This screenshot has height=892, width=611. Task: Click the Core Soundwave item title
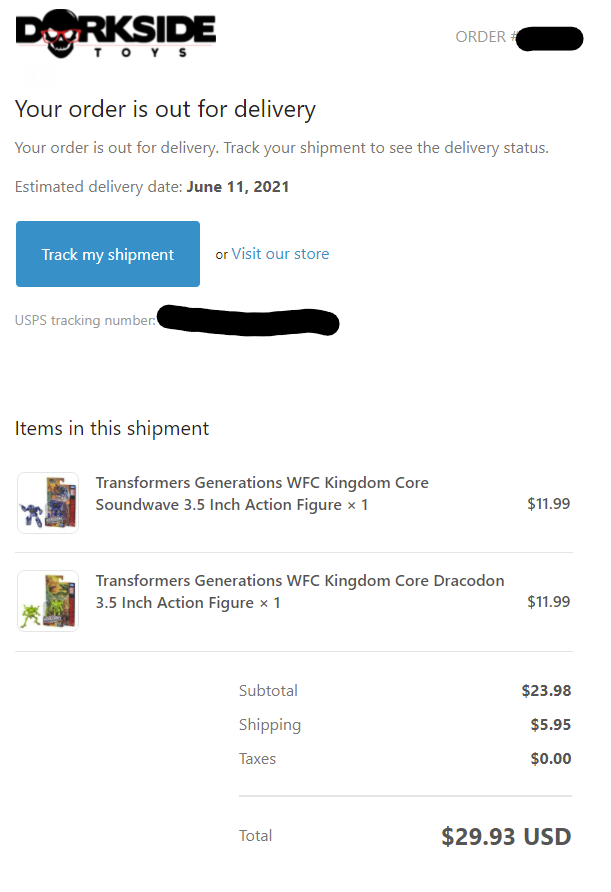pyautogui.click(x=262, y=494)
